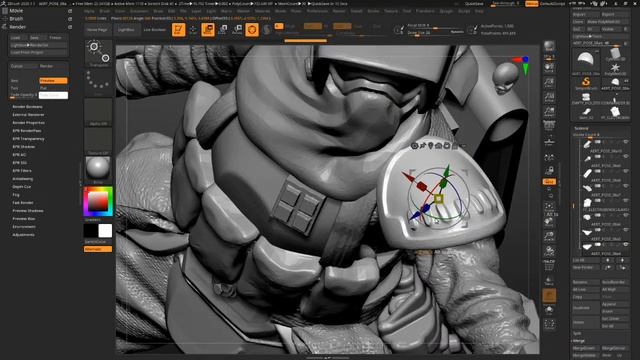The width and height of the screenshot is (640, 360).
Task: Expand Antialiasing section
Action: point(22,179)
